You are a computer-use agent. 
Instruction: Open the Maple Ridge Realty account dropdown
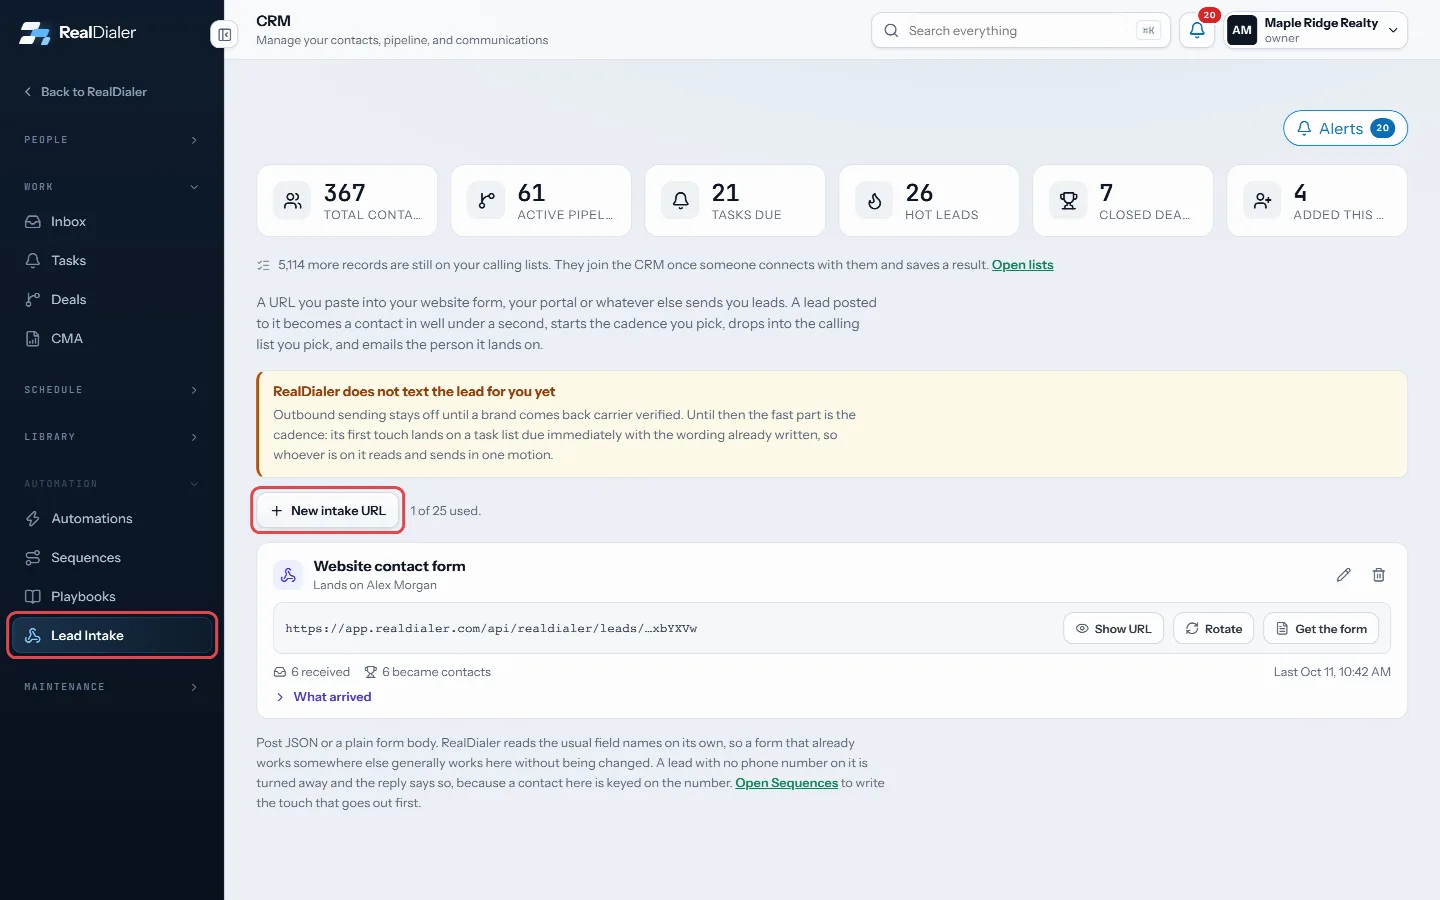click(x=1316, y=30)
